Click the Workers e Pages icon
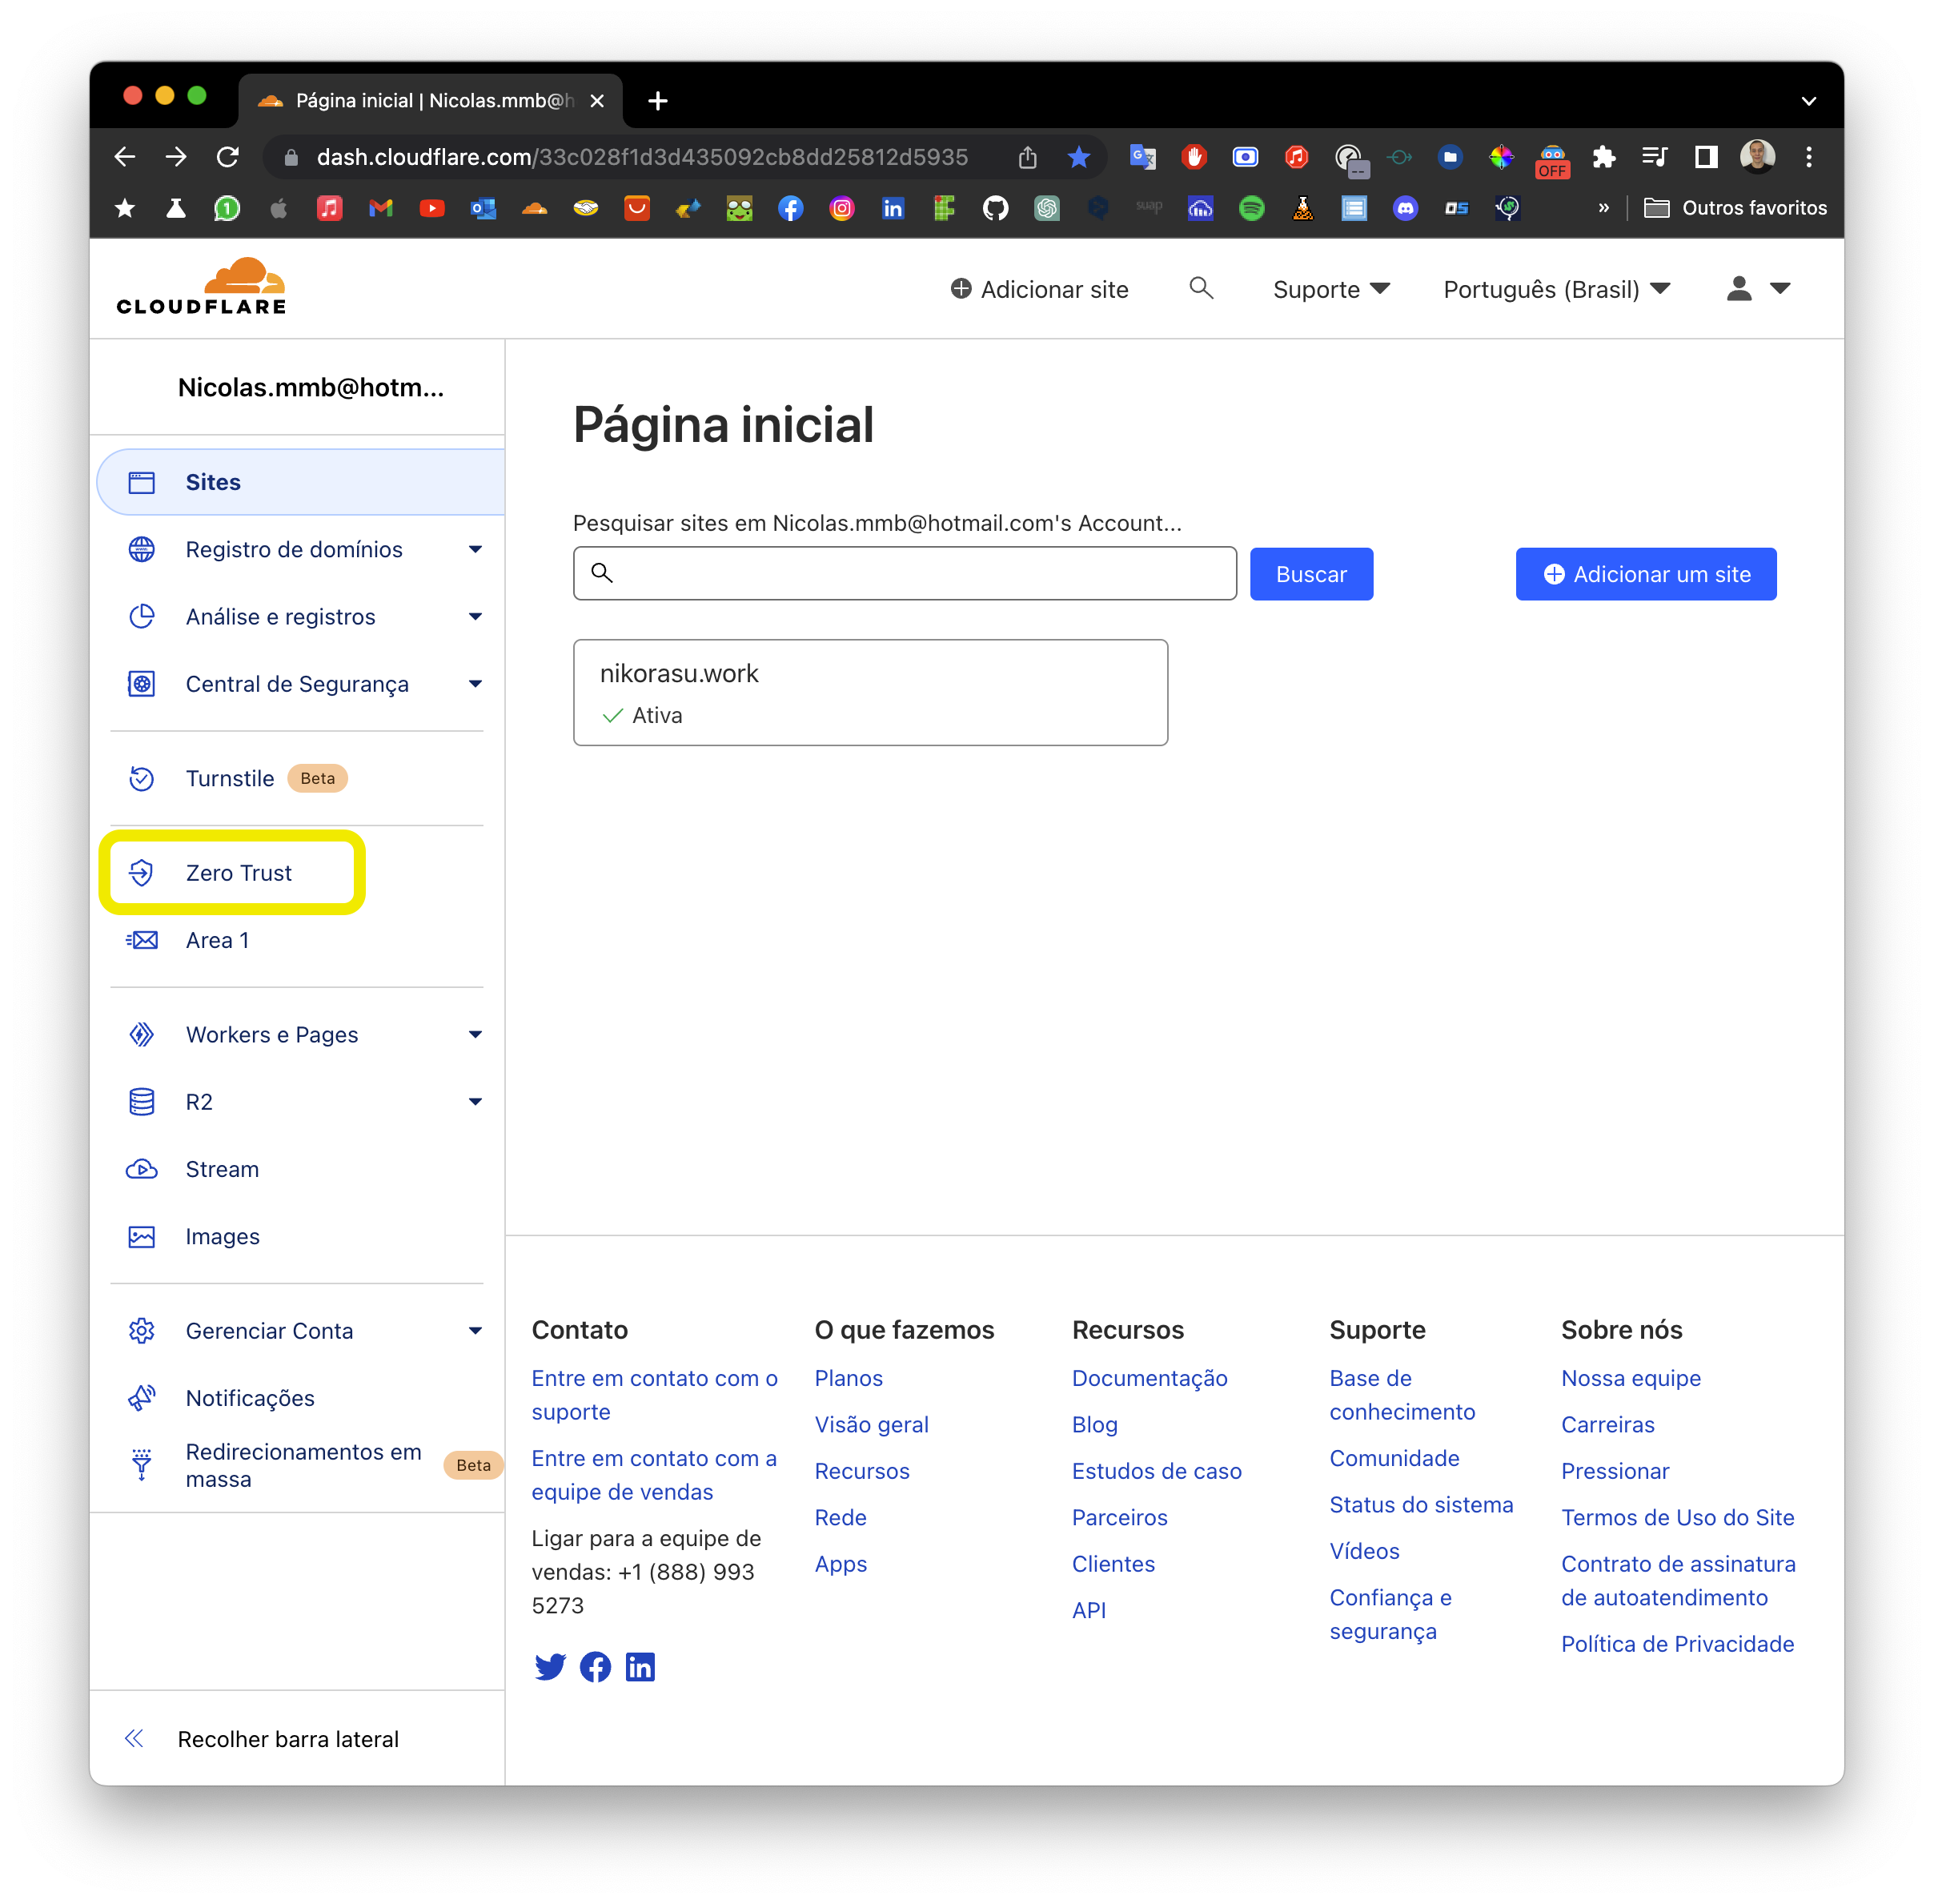The width and height of the screenshot is (1934, 1904). [142, 1034]
